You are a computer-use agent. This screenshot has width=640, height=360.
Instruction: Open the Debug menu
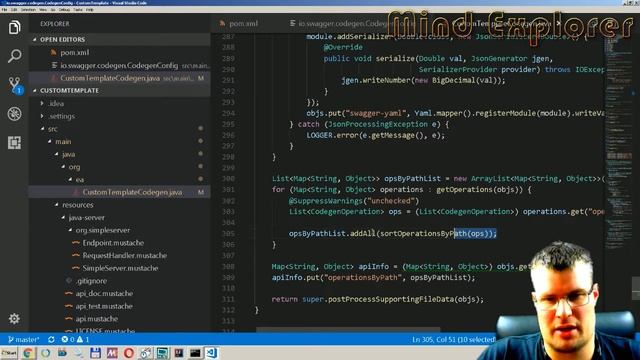tap(64, 9)
